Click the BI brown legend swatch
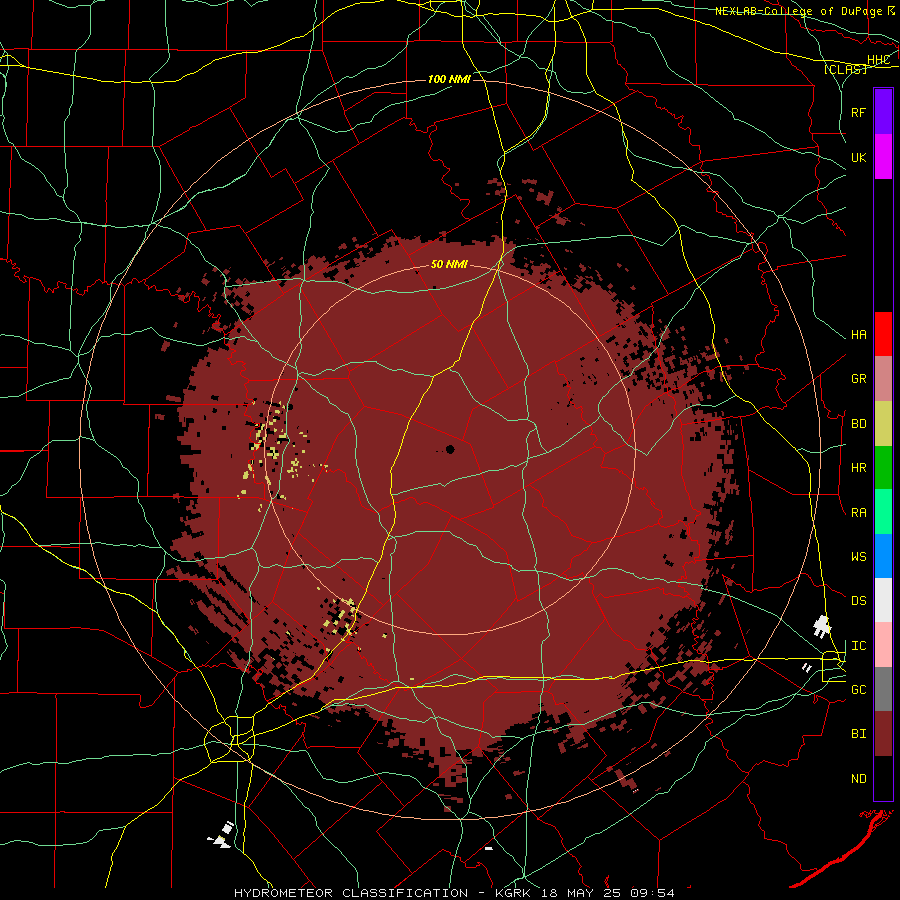 point(883,734)
